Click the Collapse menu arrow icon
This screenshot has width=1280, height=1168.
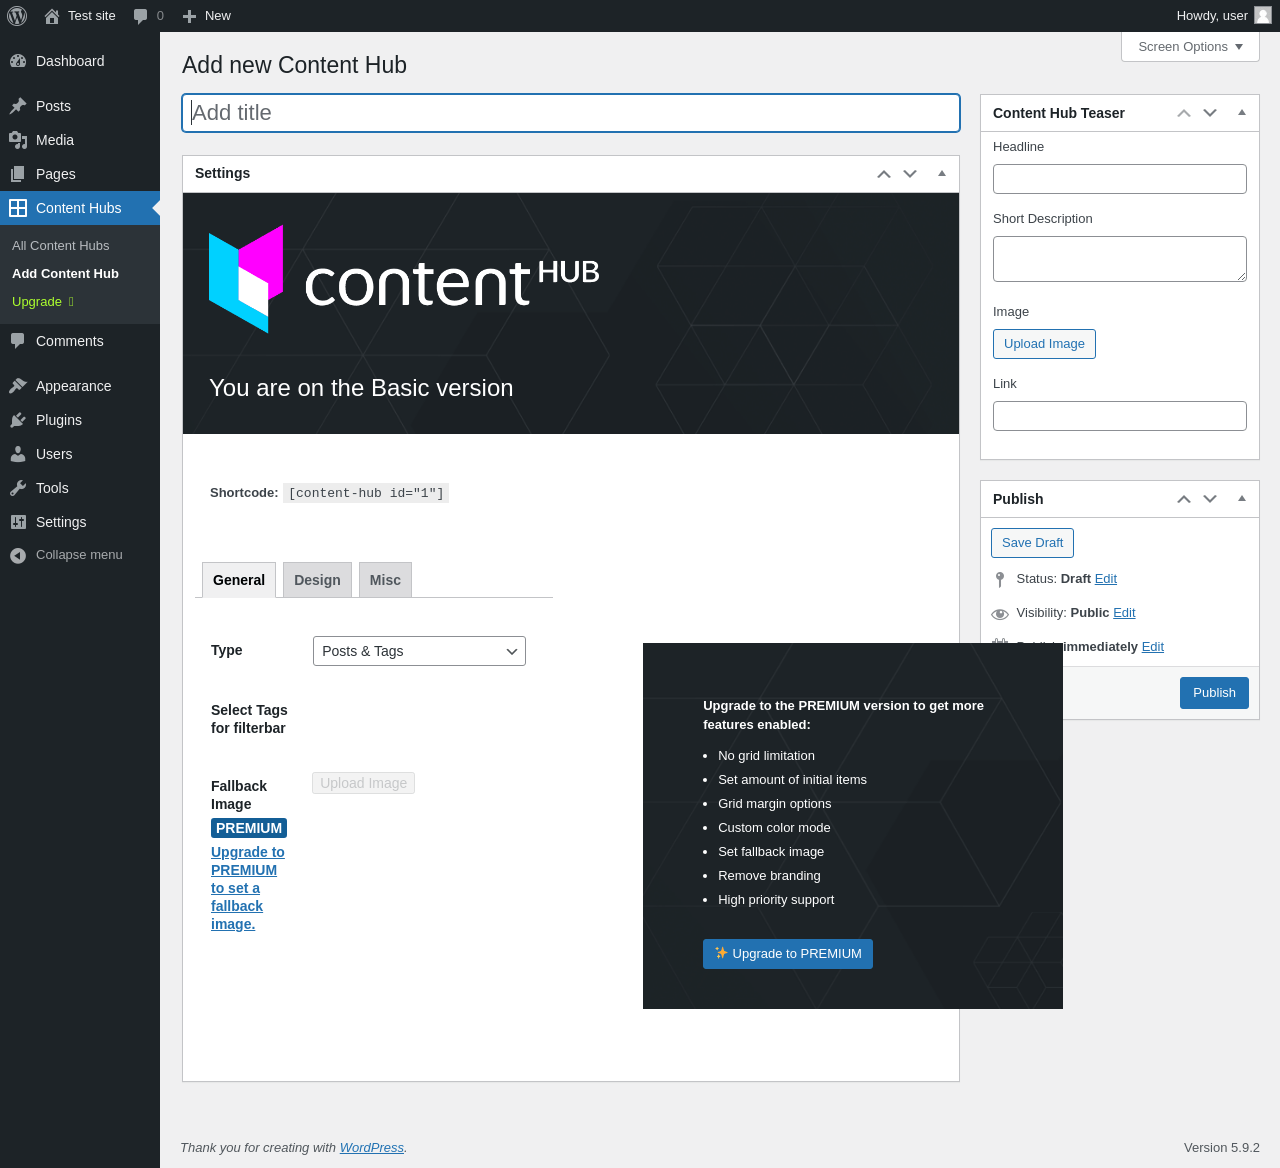(18, 555)
